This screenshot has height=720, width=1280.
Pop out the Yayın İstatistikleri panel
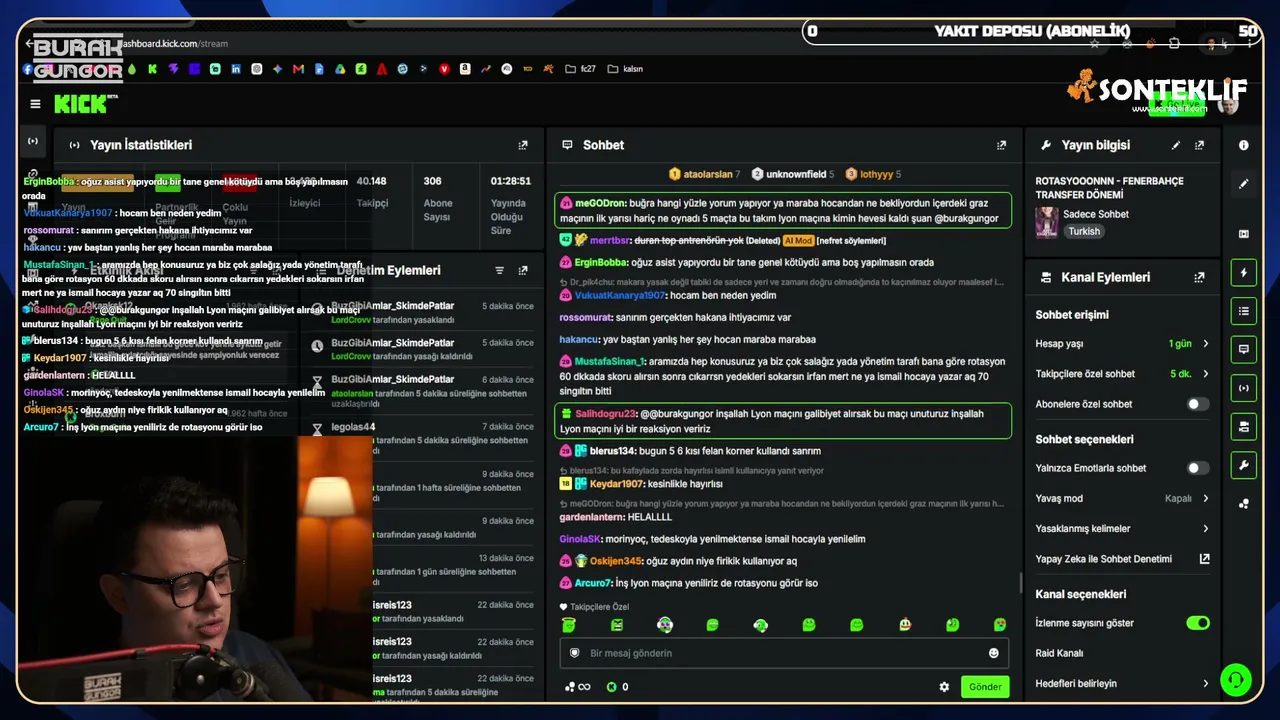[x=523, y=145]
